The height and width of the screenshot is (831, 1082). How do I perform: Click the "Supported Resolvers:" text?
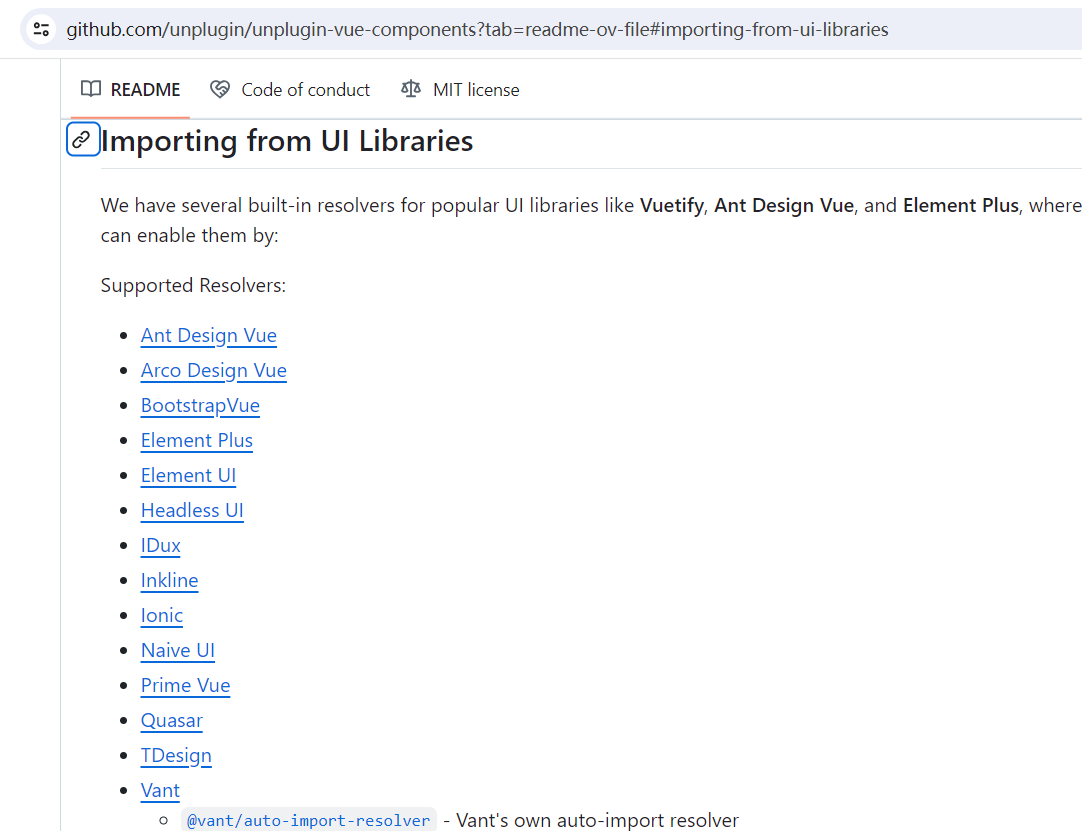click(x=193, y=286)
